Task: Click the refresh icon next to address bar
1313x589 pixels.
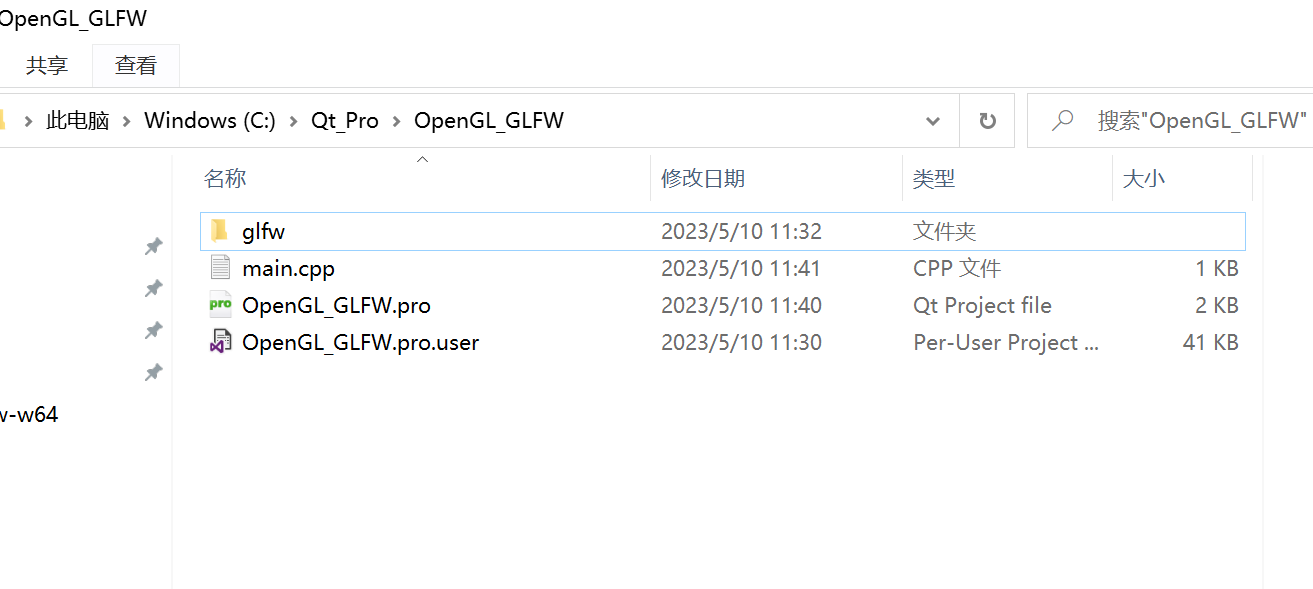Action: coord(987,120)
